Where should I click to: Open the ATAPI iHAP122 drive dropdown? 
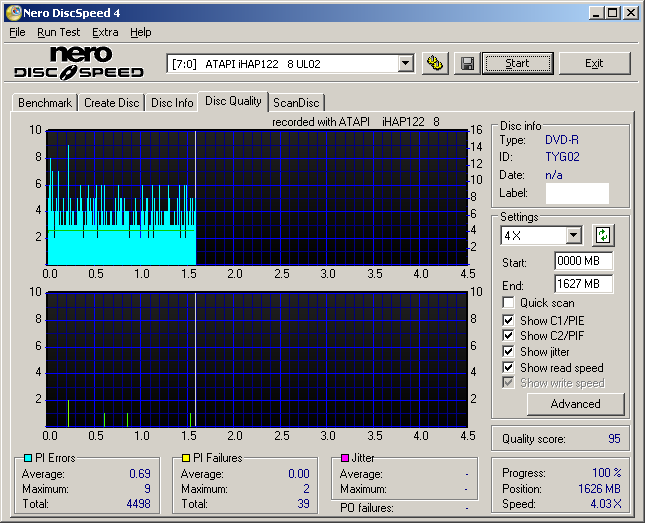pyautogui.click(x=405, y=63)
